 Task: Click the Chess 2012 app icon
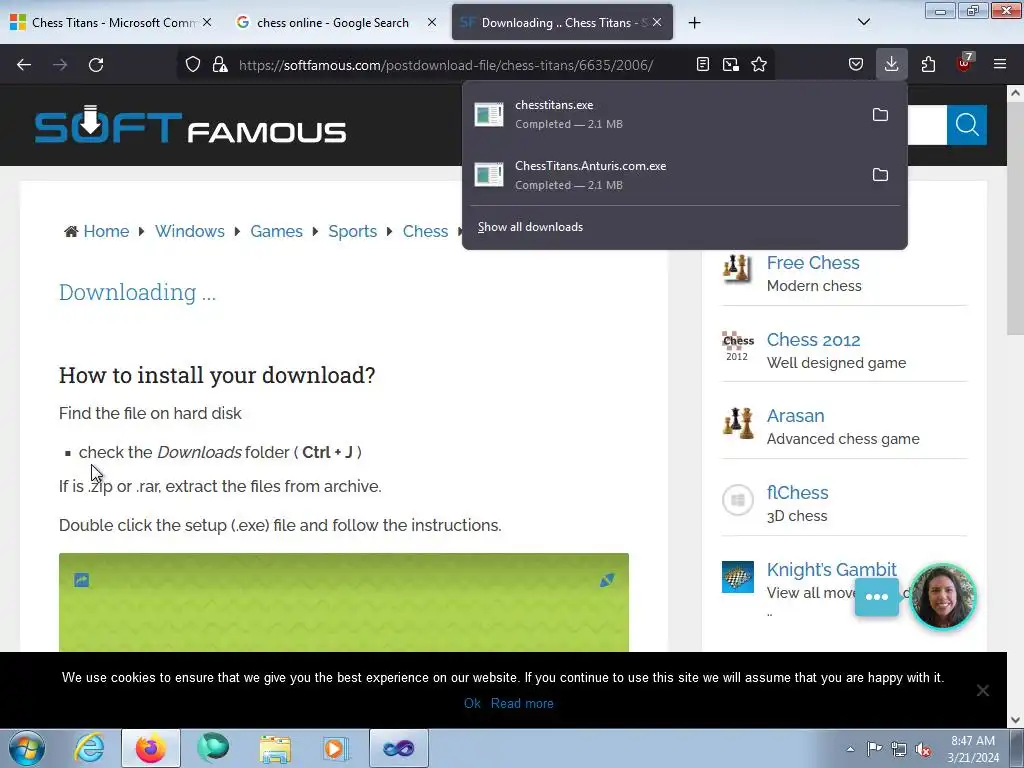coord(737,345)
